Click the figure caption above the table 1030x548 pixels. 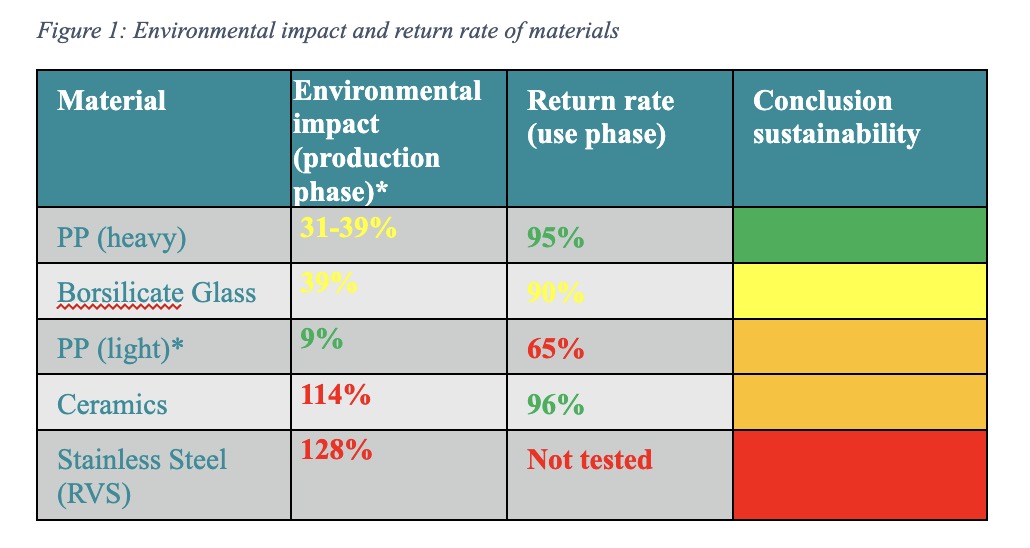(328, 31)
